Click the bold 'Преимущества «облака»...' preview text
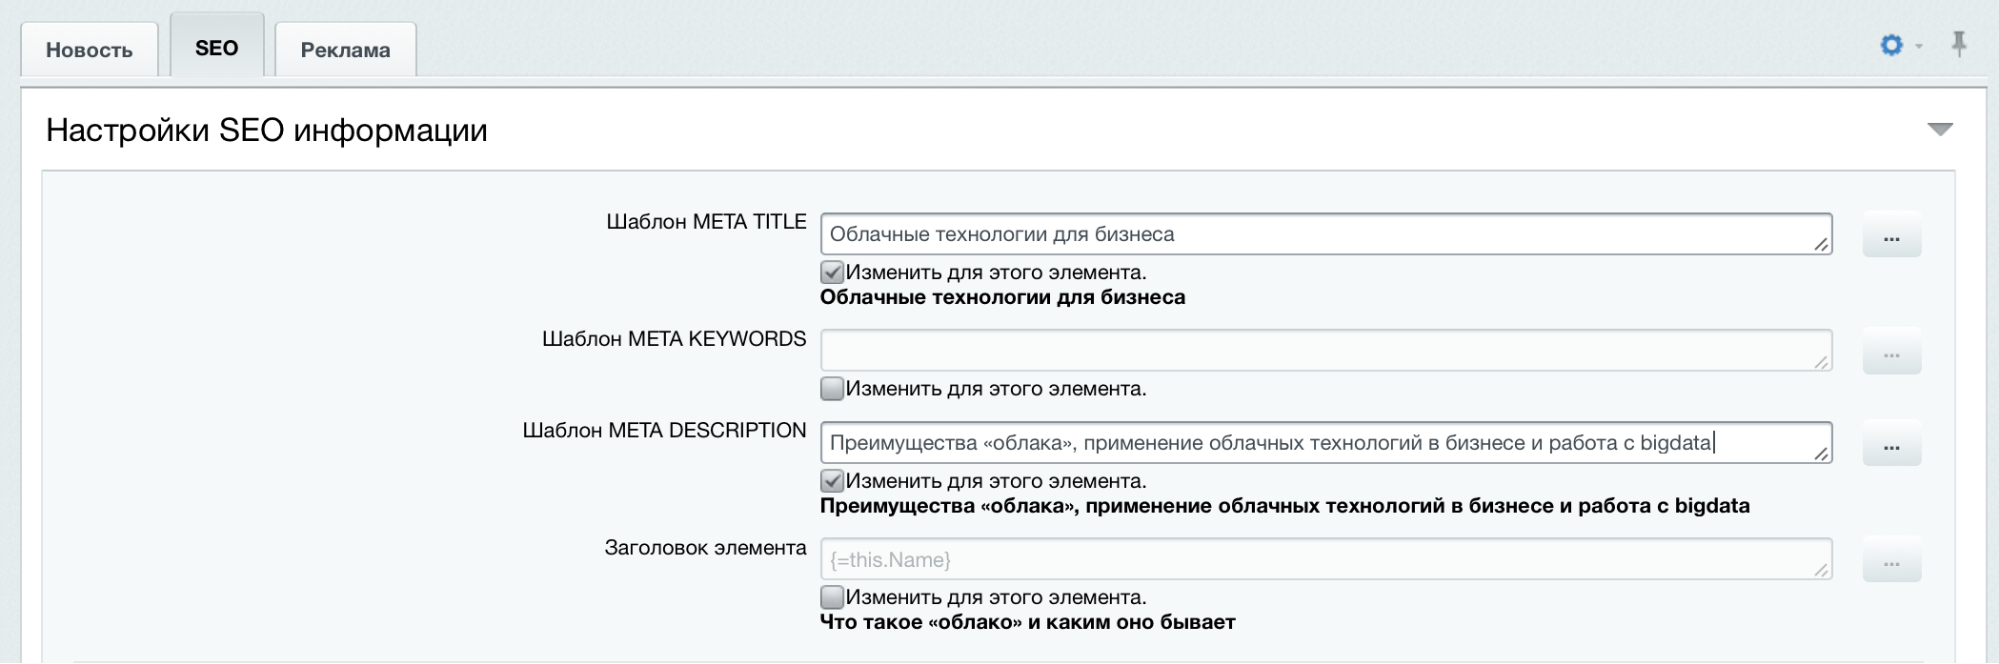Viewport: 1999px width, 664px height. (1285, 506)
